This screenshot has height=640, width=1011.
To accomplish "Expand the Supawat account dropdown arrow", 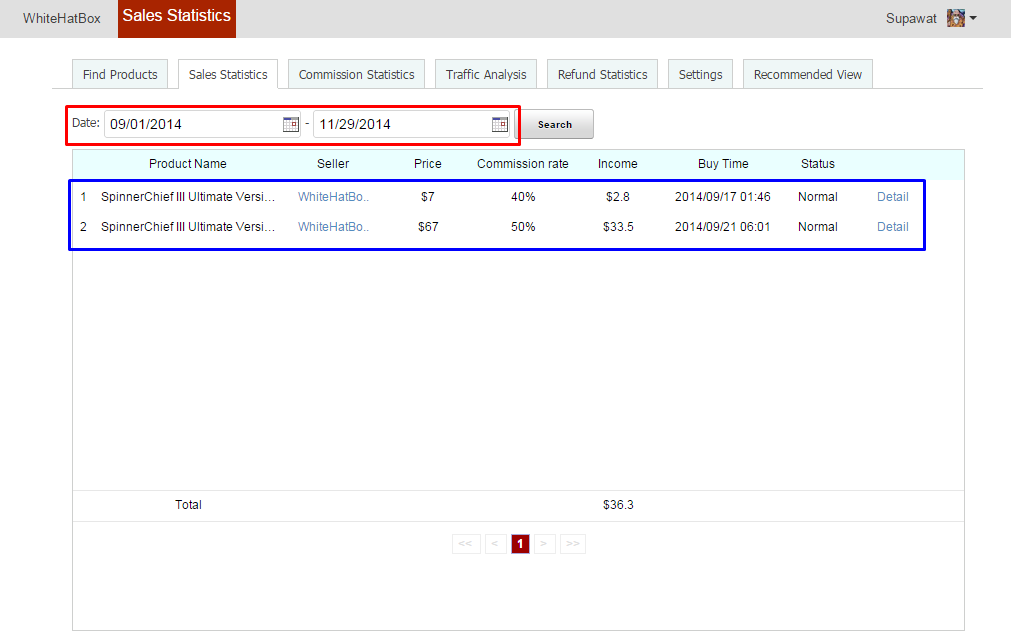I will (973, 18).
